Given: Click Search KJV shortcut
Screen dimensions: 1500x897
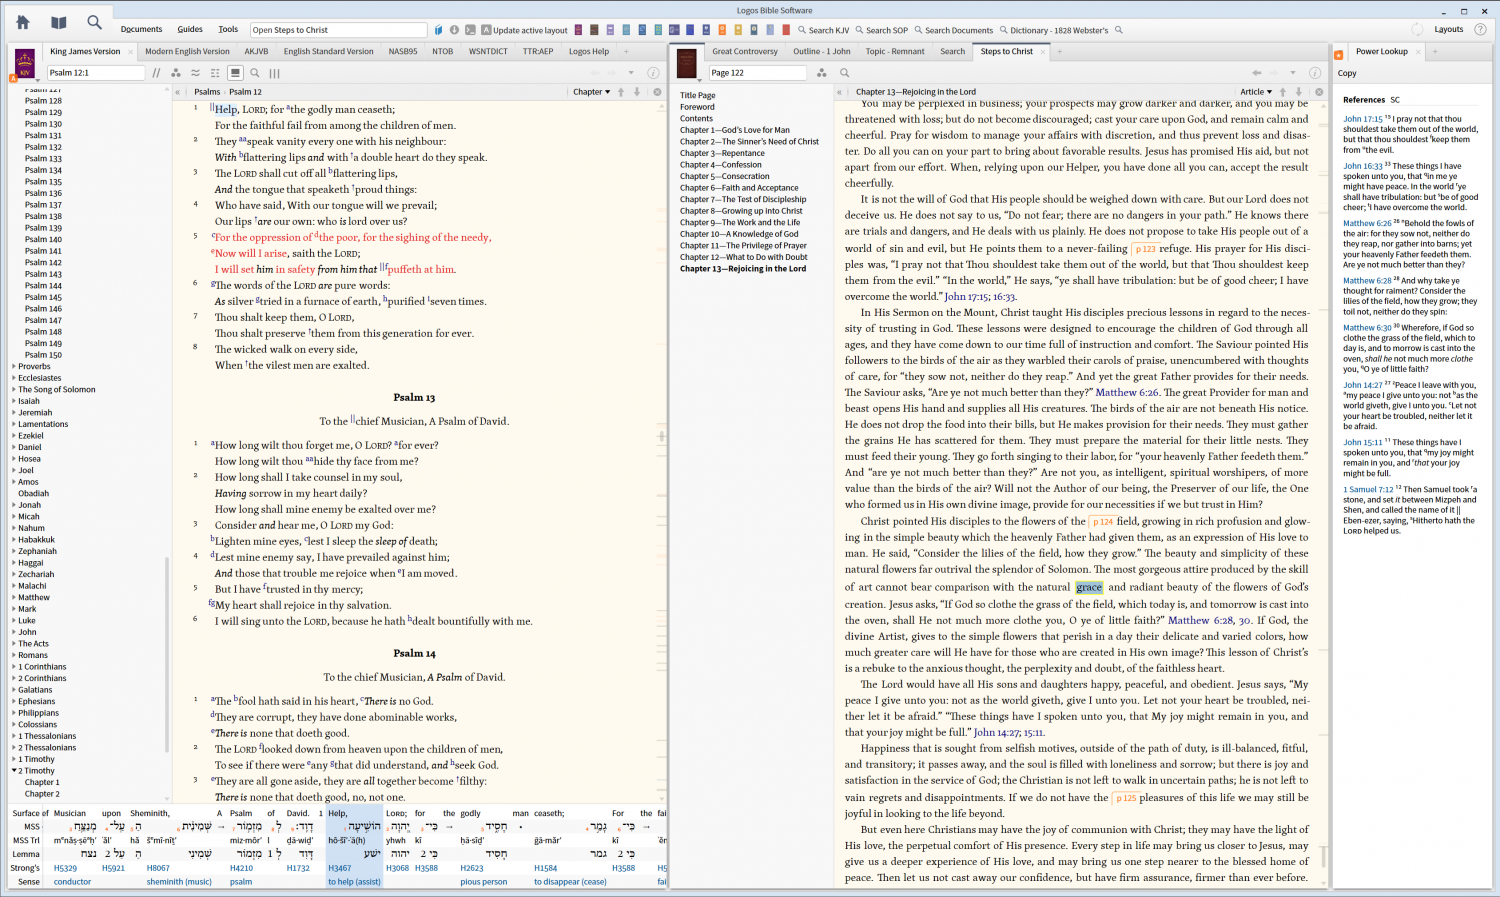Looking at the screenshot, I should coord(823,30).
